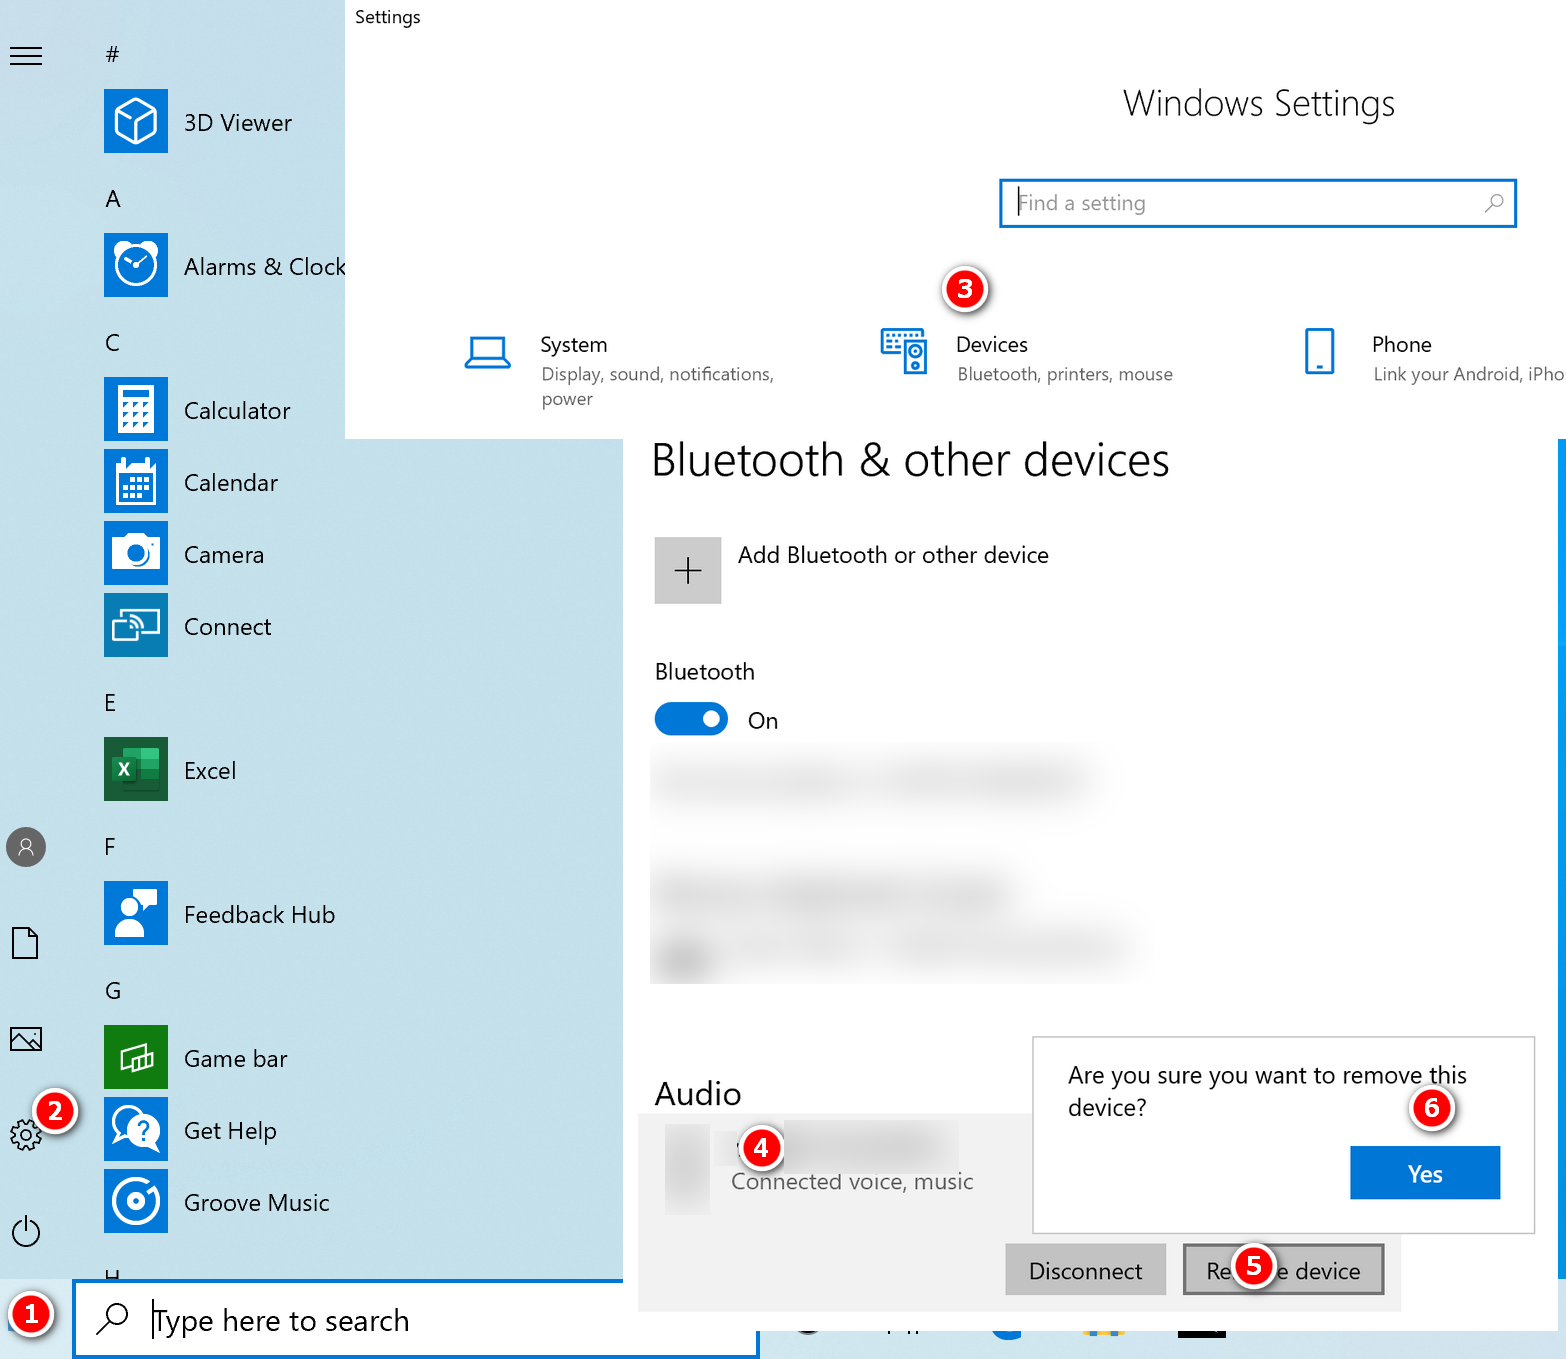
Task: Click the 'Feedback Hub' app name text
Action: [259, 915]
